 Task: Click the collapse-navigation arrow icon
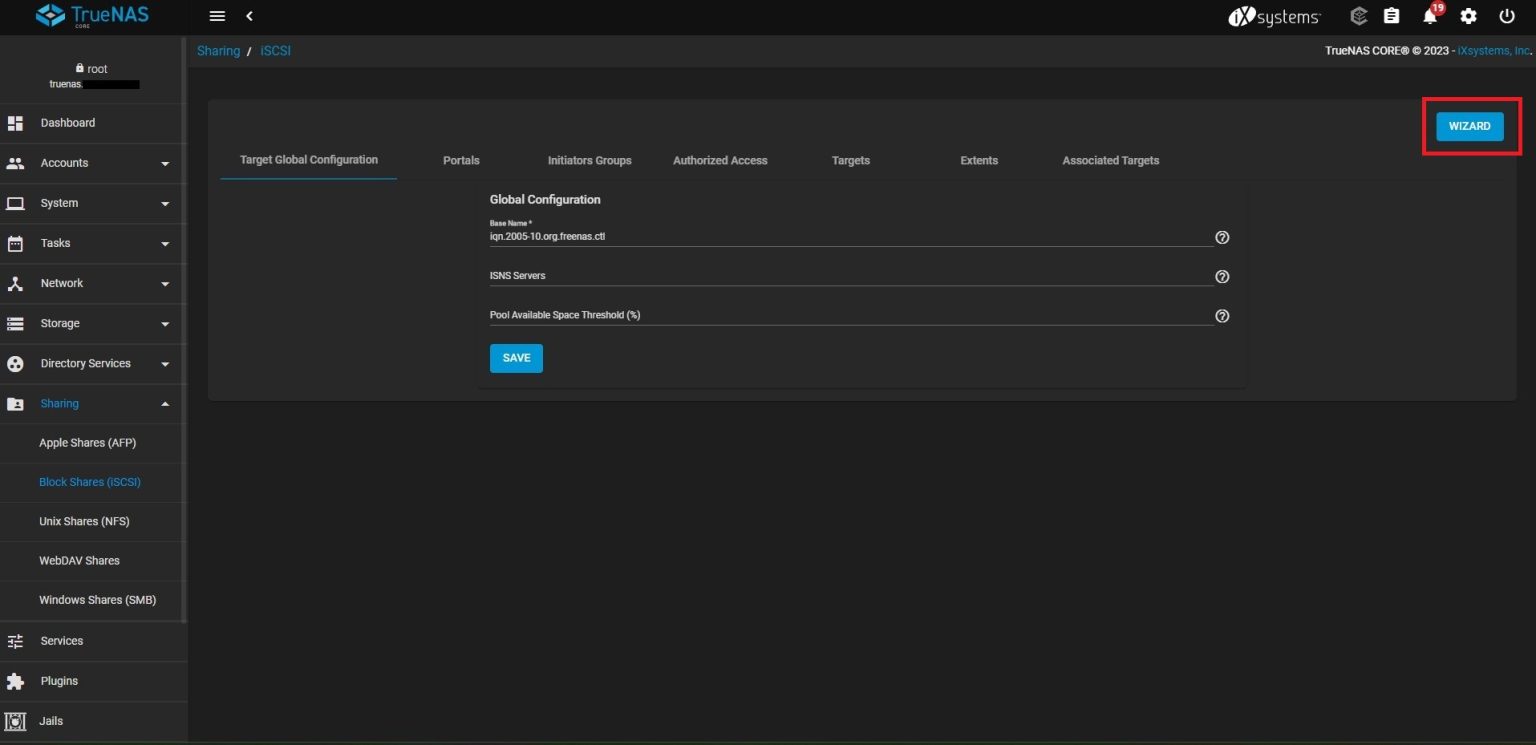coord(249,16)
